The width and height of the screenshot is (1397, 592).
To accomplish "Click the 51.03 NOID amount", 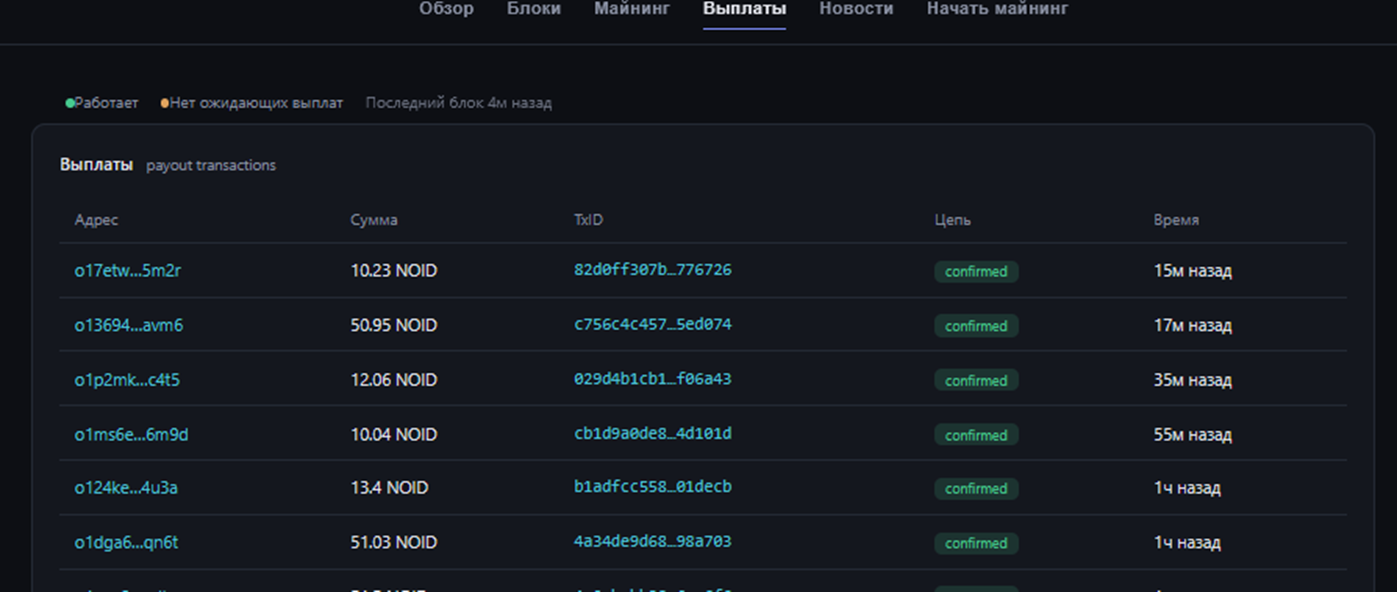I will [x=394, y=543].
